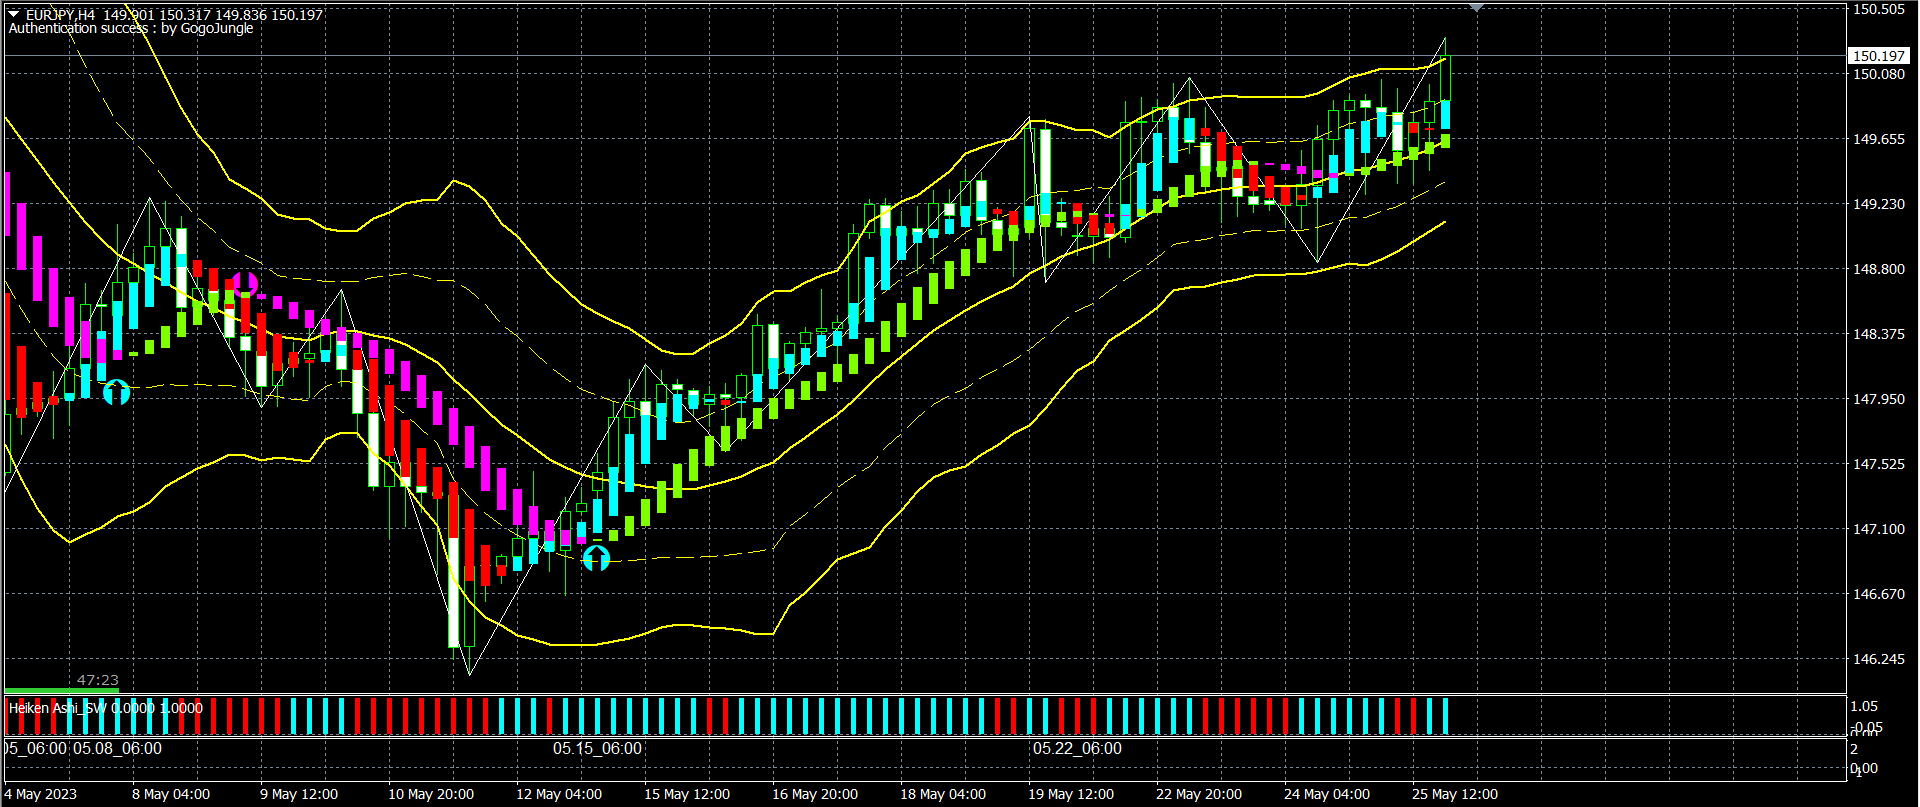Click the cyan up-arrow signal near 8 May
This screenshot has width=1920, height=807.
pos(117,392)
